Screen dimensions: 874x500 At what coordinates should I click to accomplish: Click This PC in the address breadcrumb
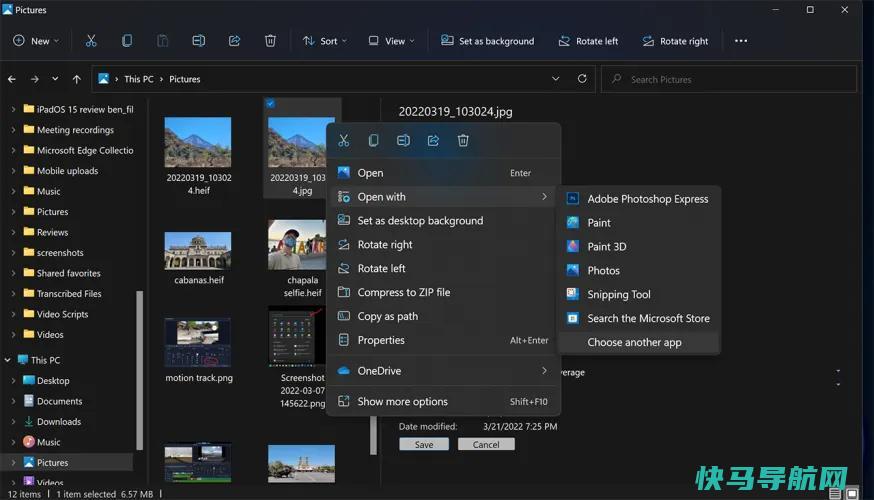[139, 79]
